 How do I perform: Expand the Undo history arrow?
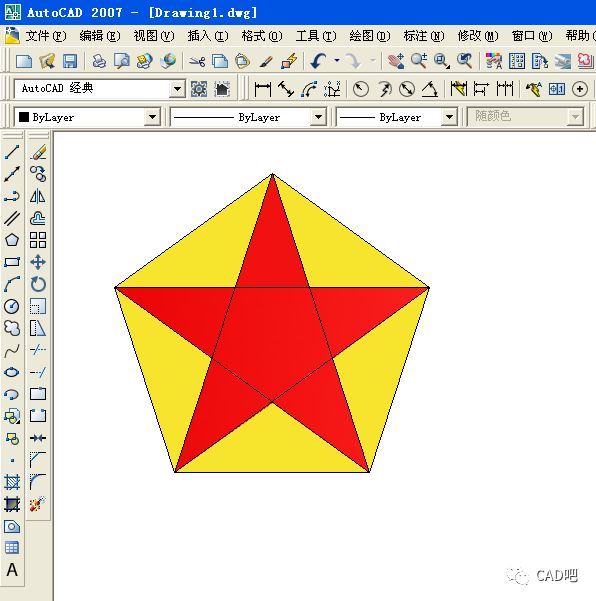pyautogui.click(x=337, y=61)
